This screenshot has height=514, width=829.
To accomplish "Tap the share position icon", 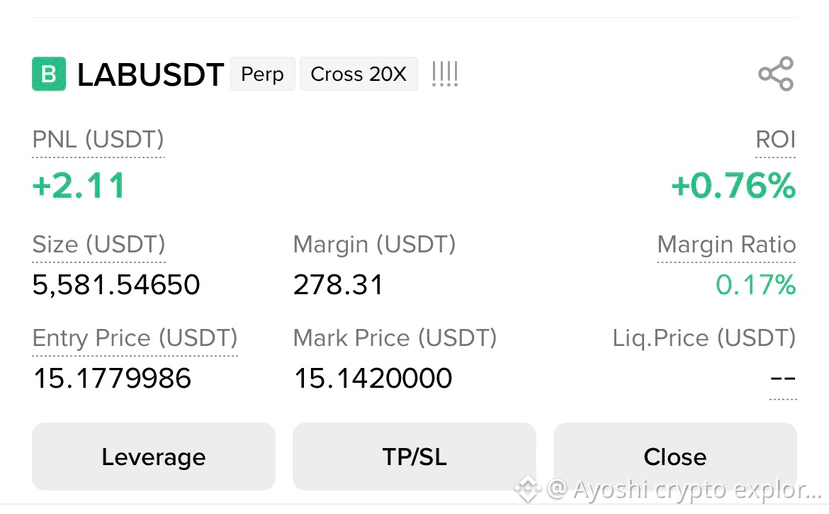I will click(x=776, y=74).
